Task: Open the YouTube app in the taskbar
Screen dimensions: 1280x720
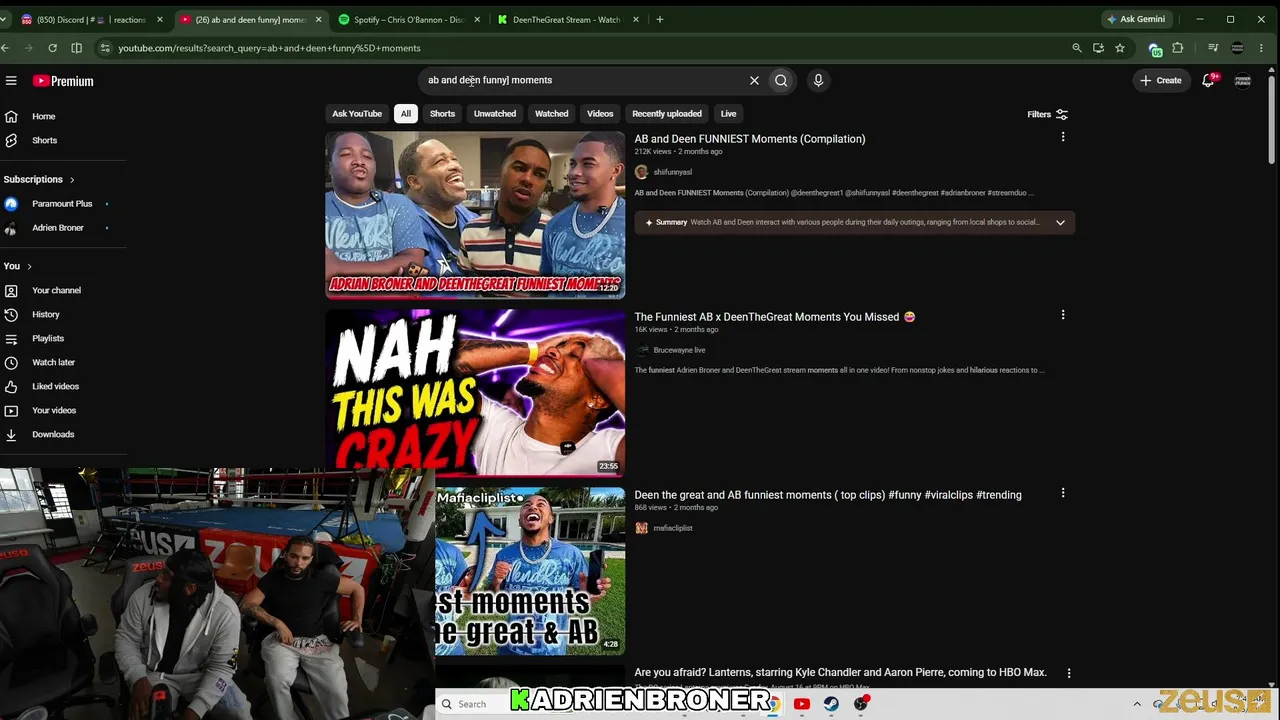Action: [802, 704]
